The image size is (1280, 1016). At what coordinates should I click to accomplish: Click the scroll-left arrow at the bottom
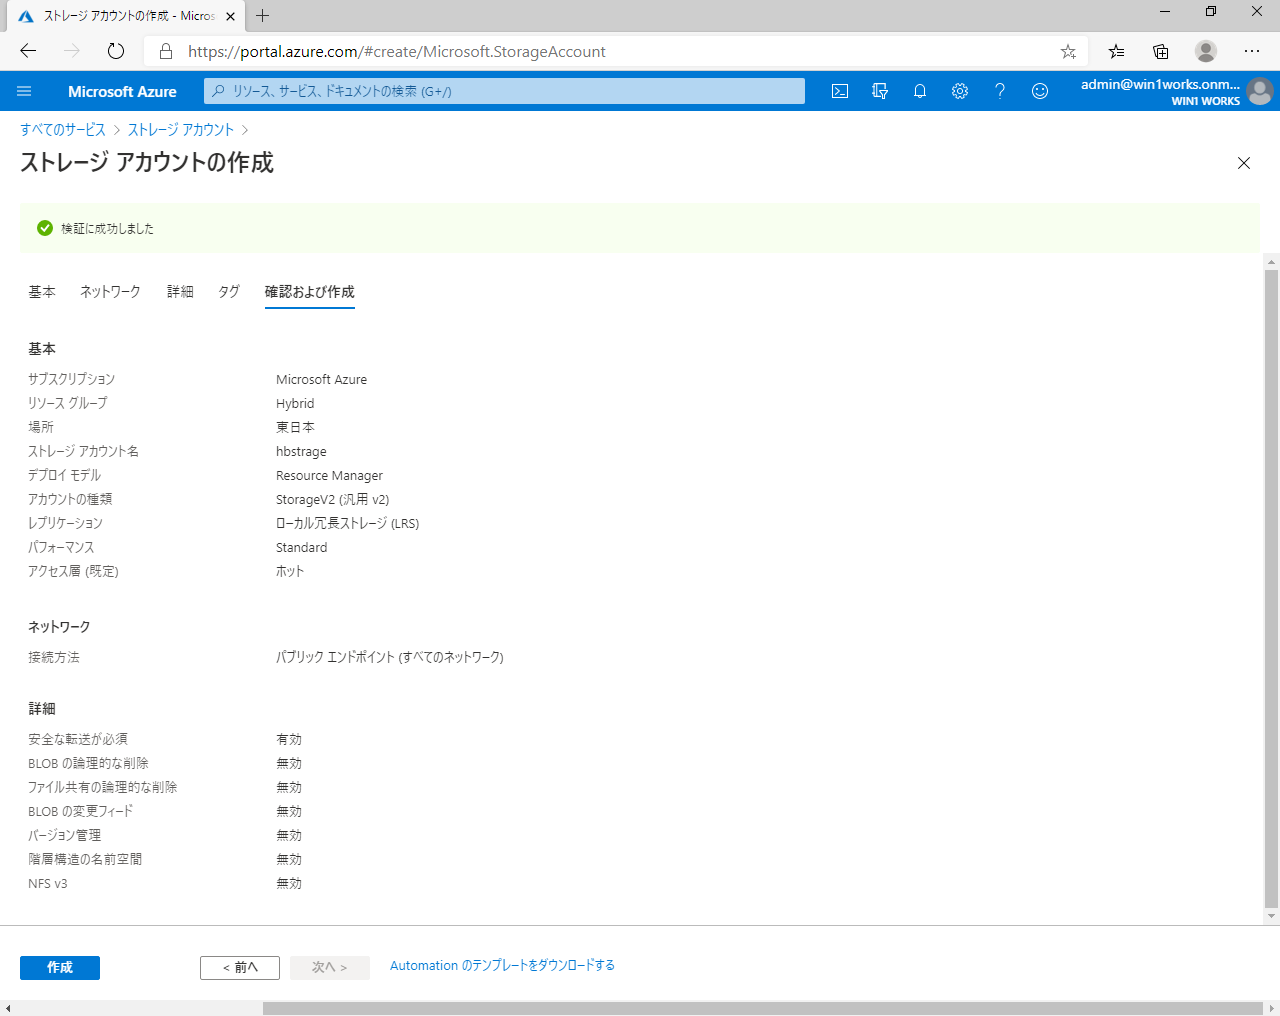pos(8,1008)
